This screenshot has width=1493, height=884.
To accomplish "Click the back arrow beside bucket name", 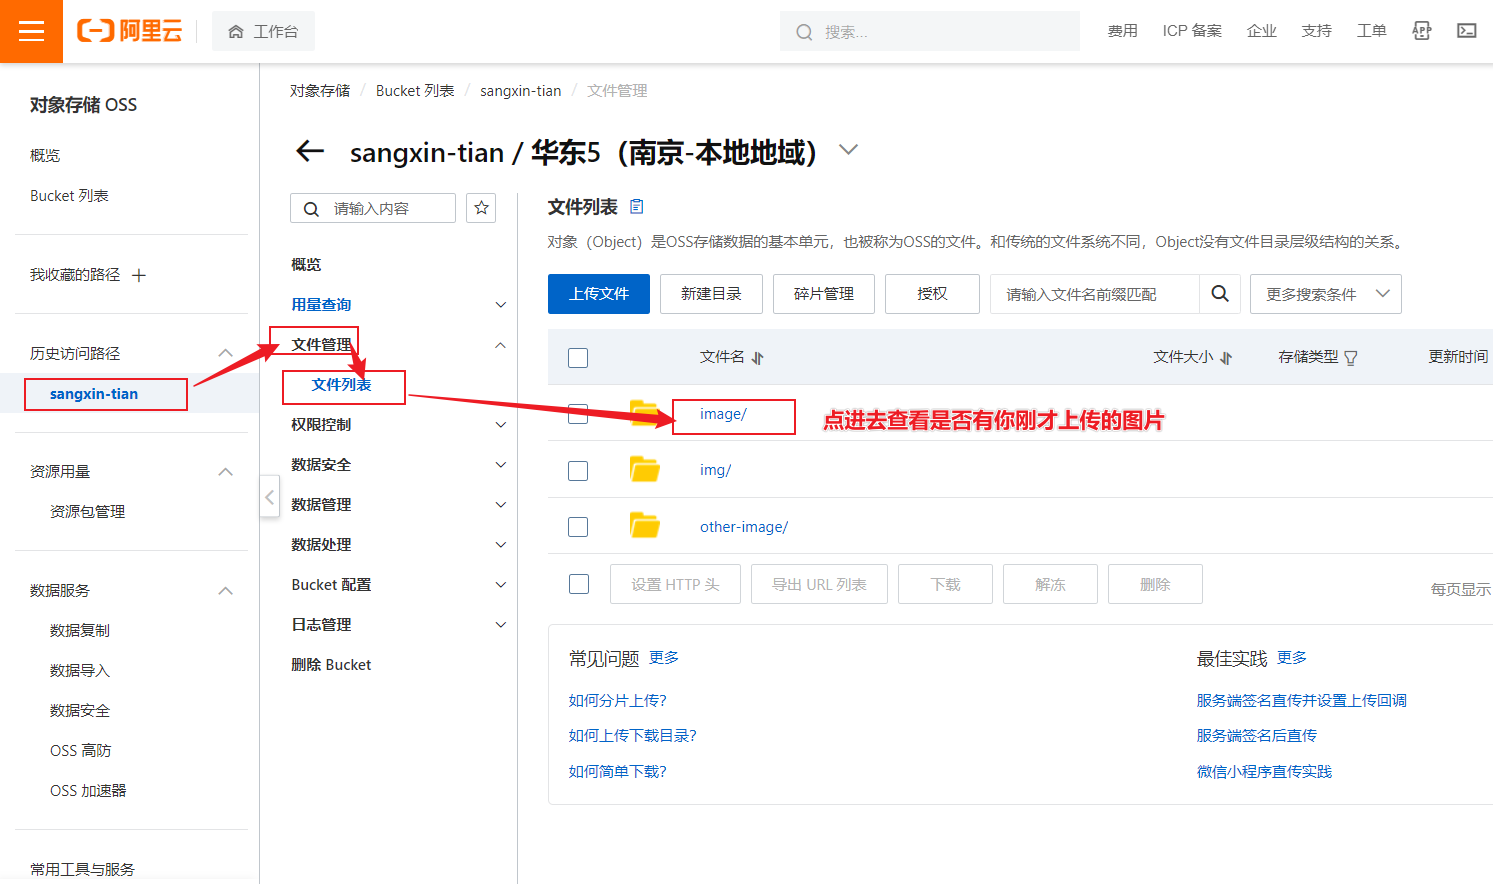I will pos(310,150).
